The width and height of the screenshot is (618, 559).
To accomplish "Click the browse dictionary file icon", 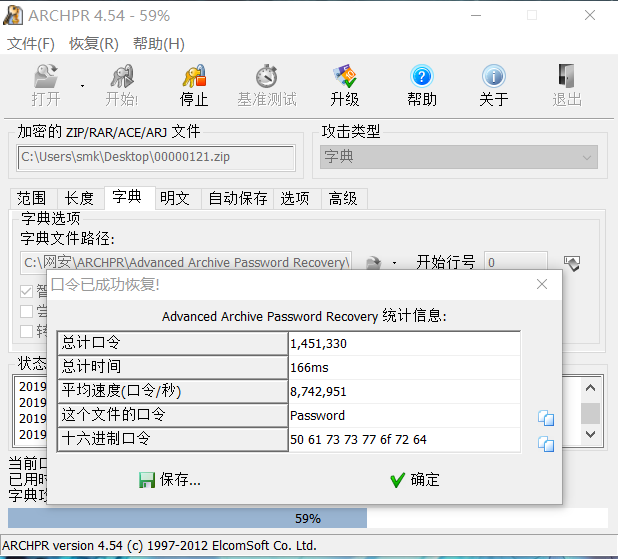I will [x=374, y=263].
